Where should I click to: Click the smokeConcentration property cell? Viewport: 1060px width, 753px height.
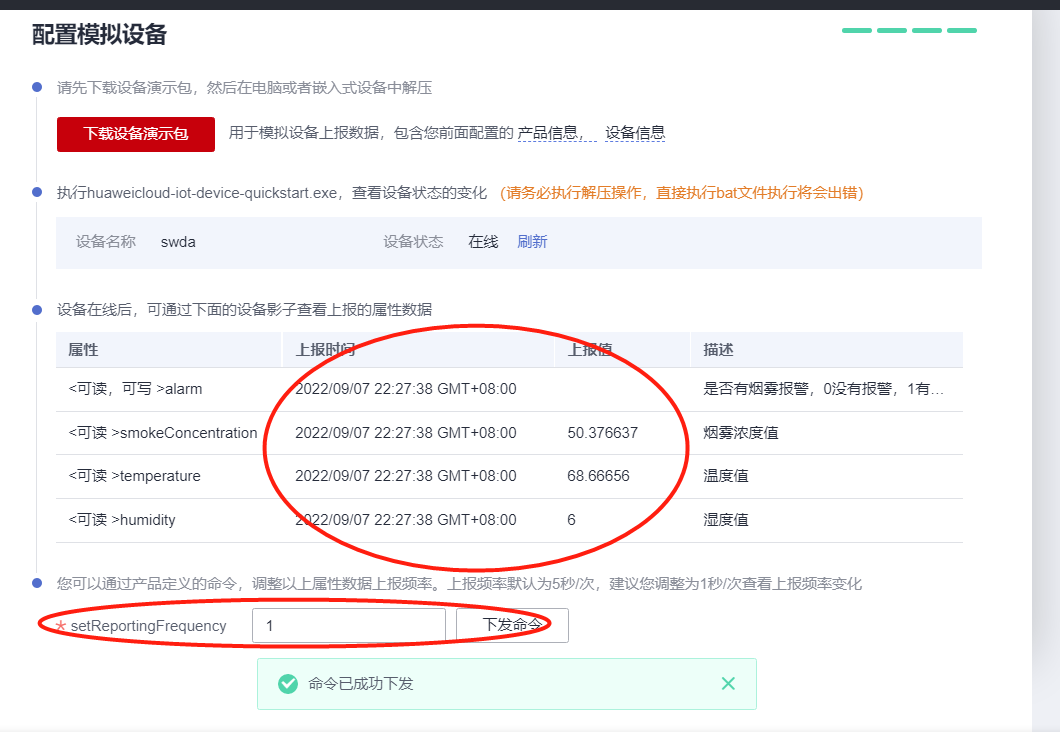(163, 433)
